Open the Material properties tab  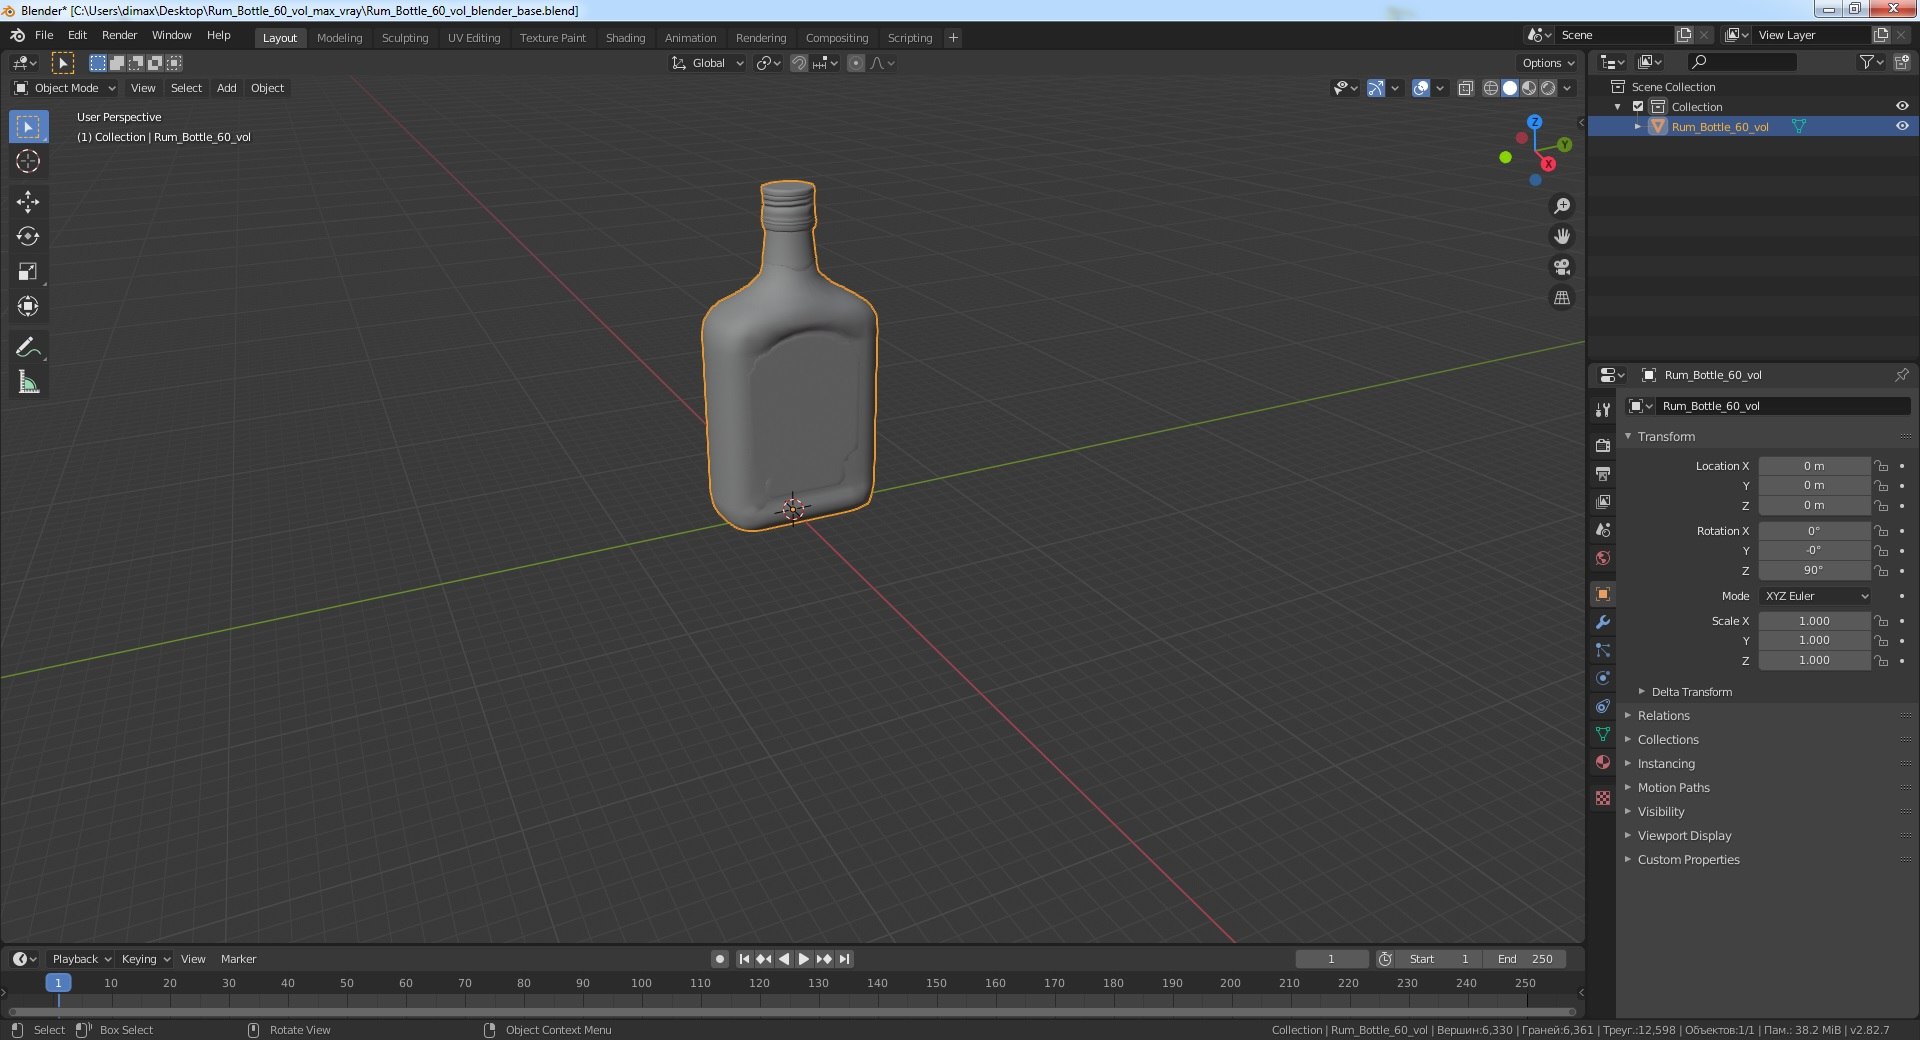(1603, 762)
